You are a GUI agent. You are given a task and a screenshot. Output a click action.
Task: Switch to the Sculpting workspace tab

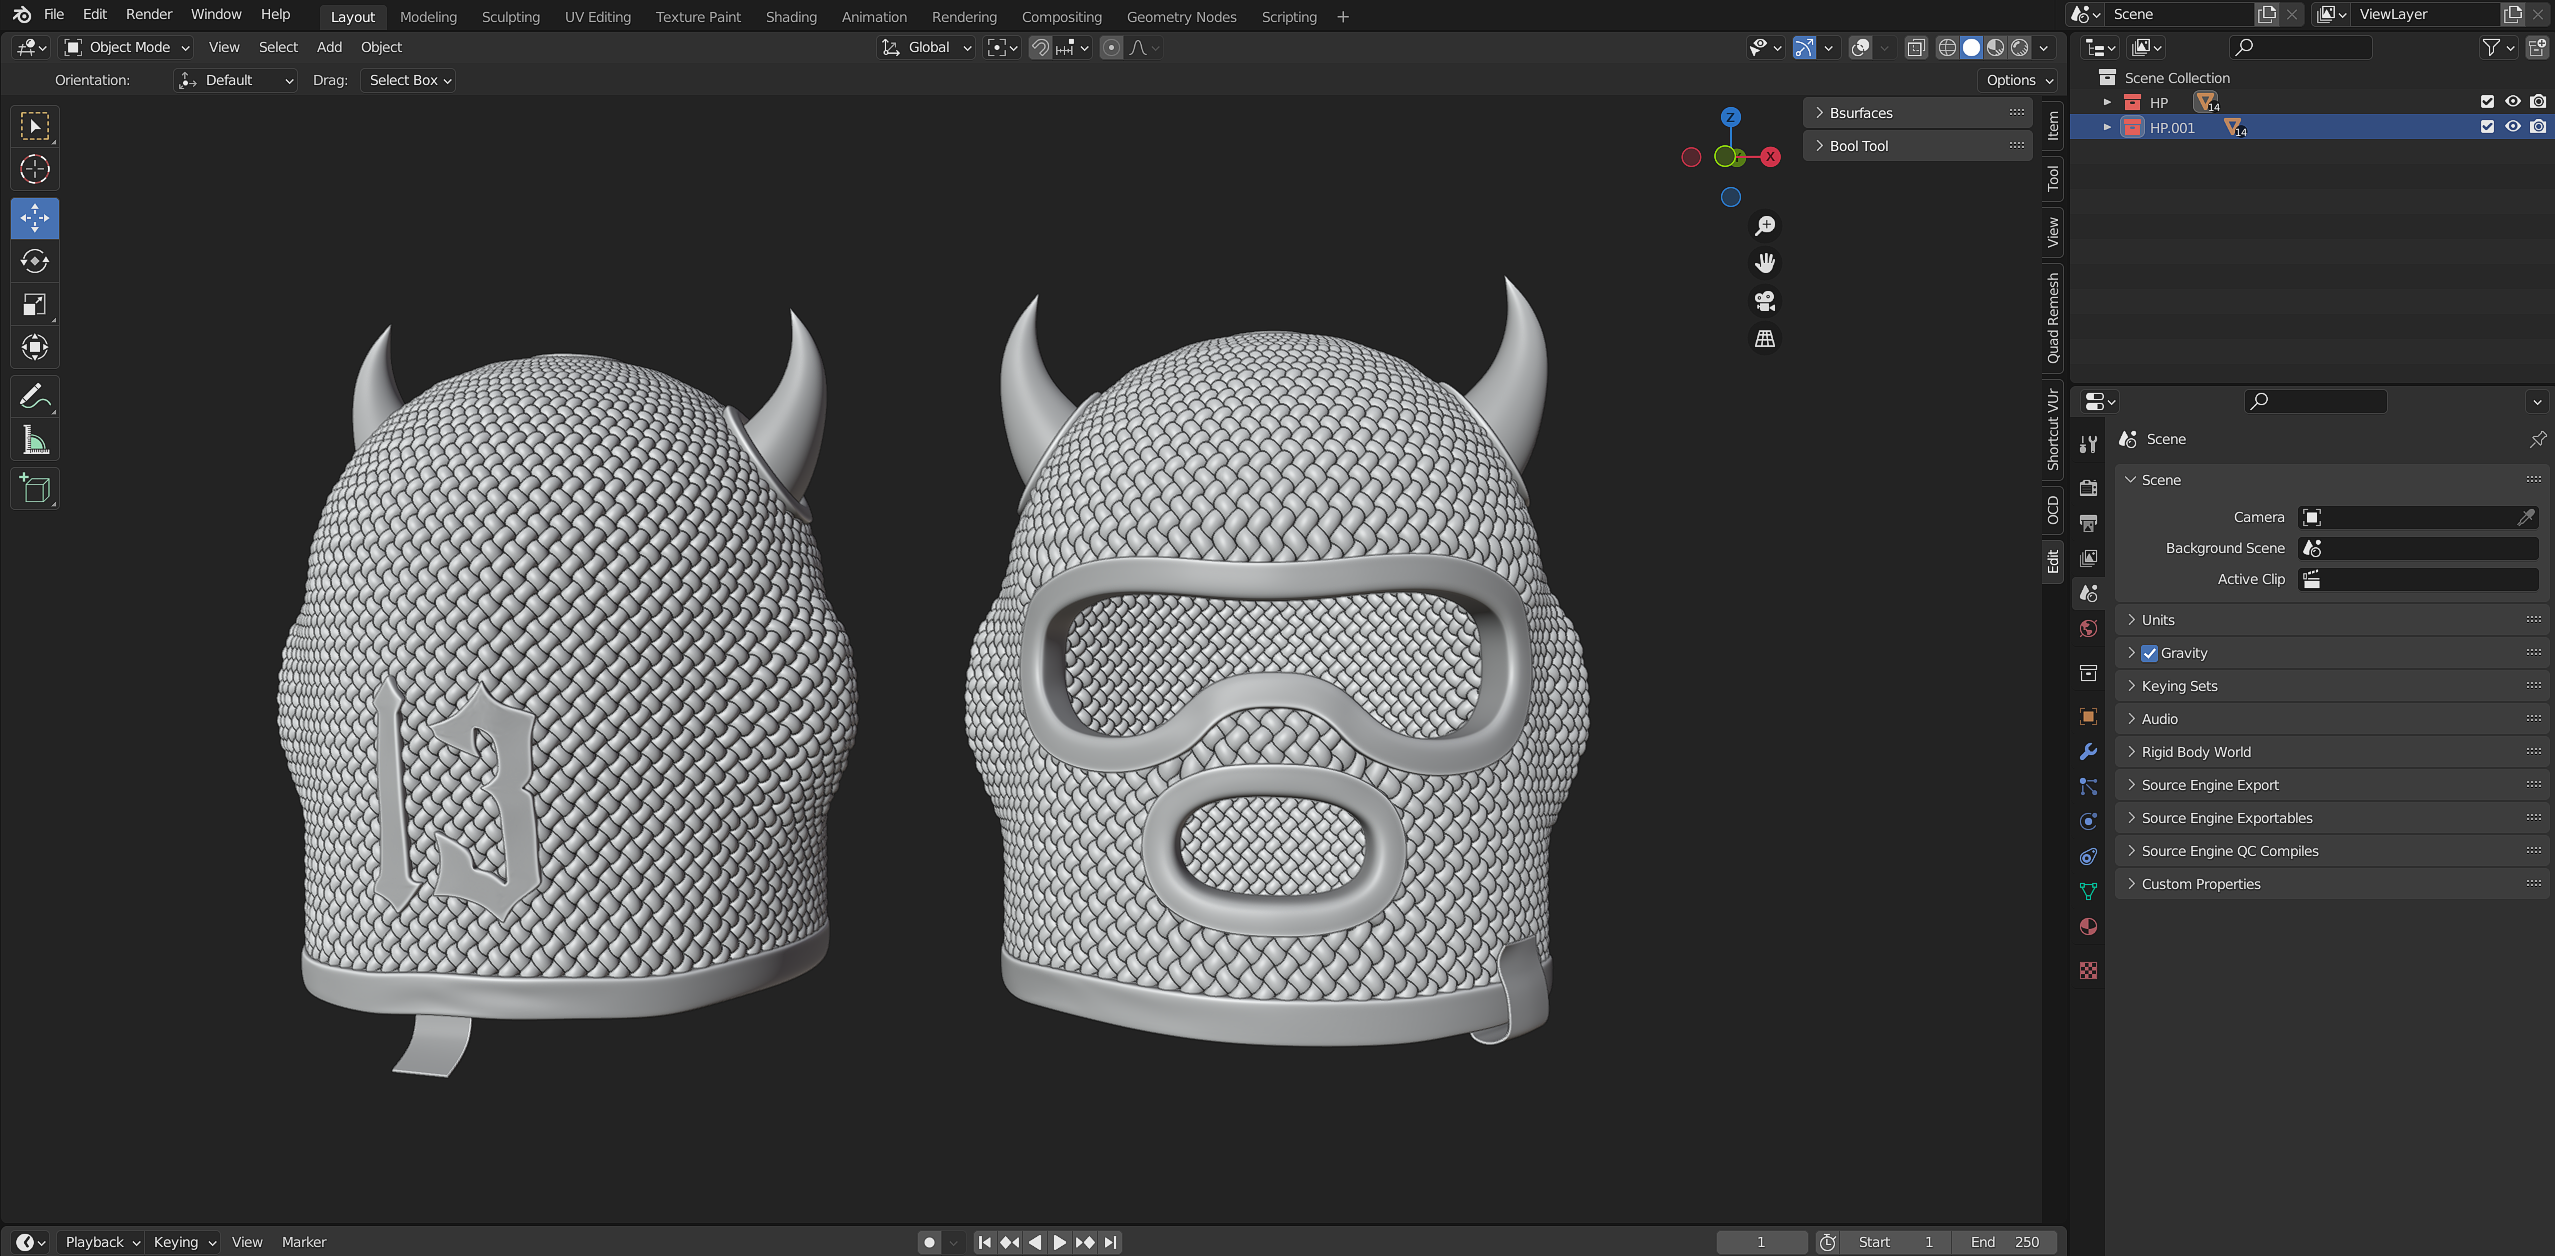pos(510,17)
